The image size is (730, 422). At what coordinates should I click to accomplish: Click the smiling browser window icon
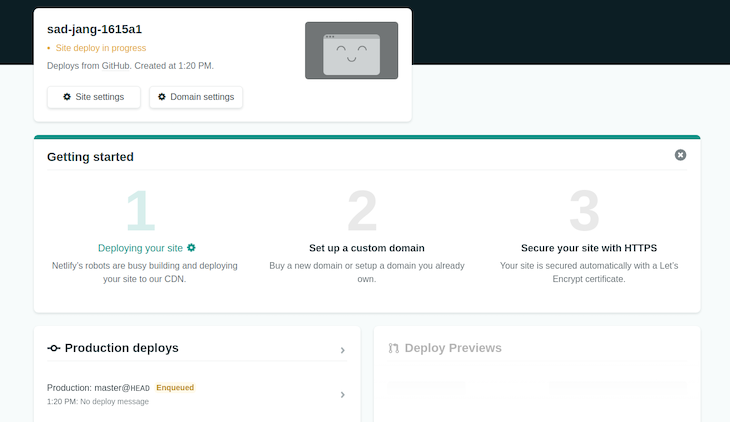(351, 51)
